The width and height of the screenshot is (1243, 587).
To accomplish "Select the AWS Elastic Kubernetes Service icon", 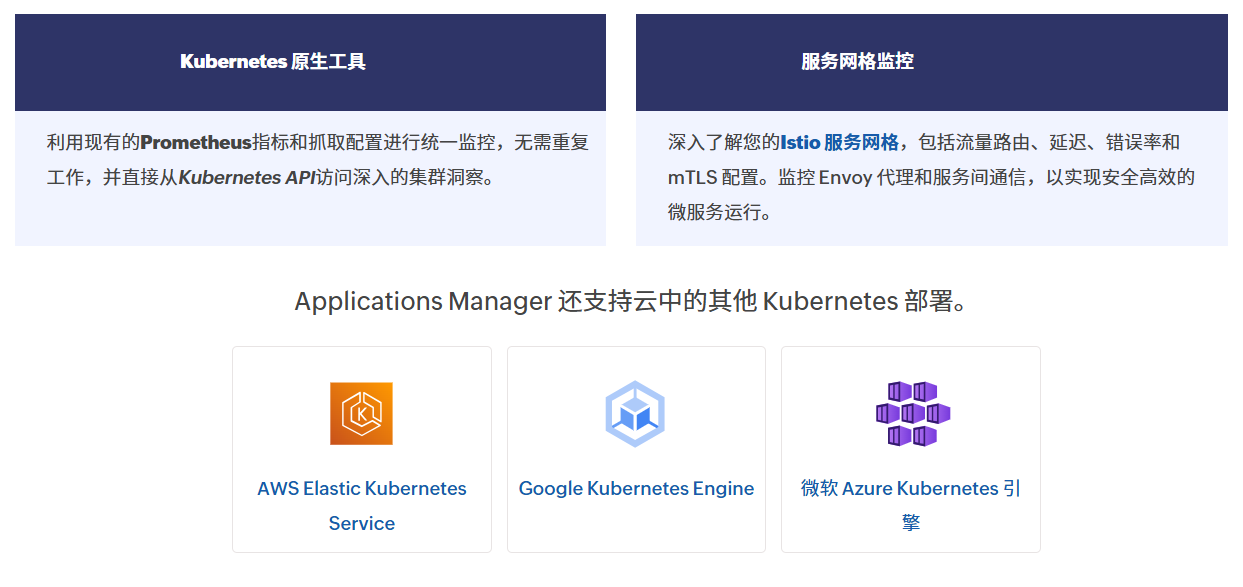I will pos(361,413).
